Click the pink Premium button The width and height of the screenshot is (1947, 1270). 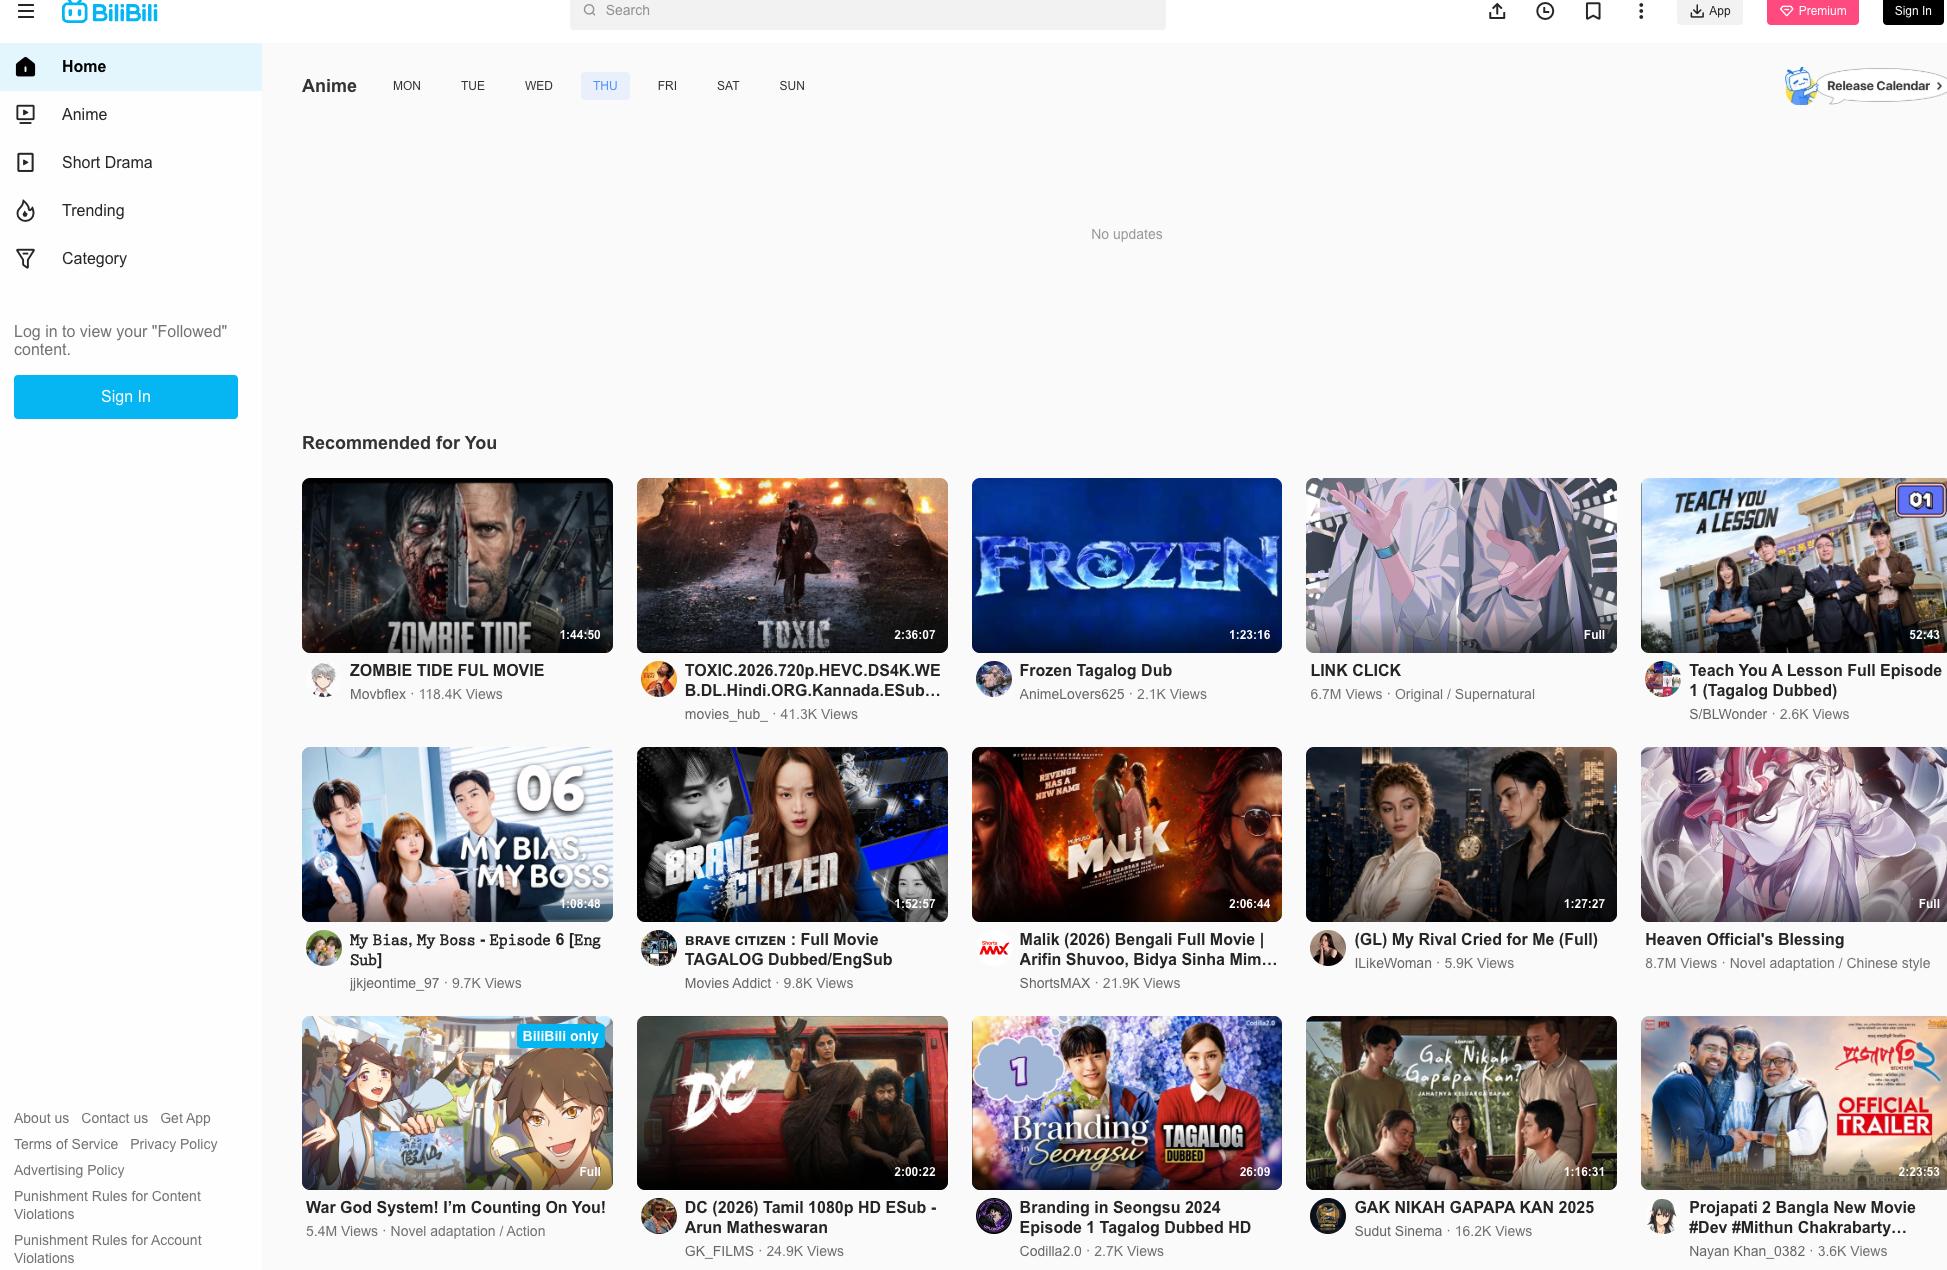[x=1813, y=11]
